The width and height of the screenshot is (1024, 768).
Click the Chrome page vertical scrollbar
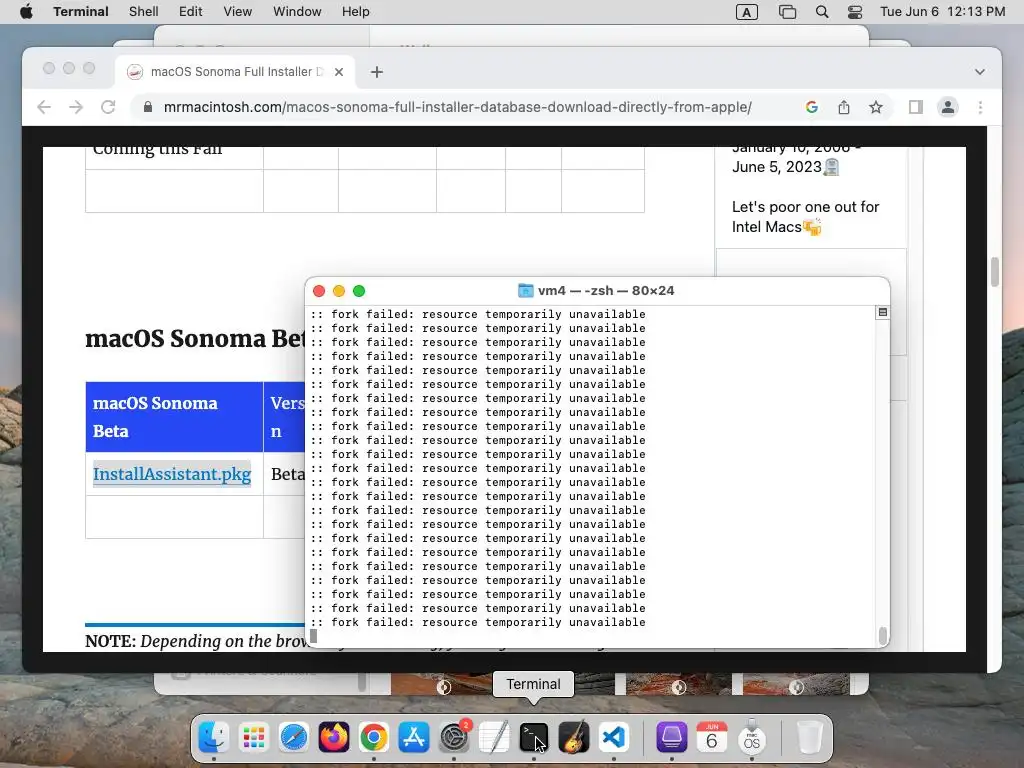tap(995, 272)
